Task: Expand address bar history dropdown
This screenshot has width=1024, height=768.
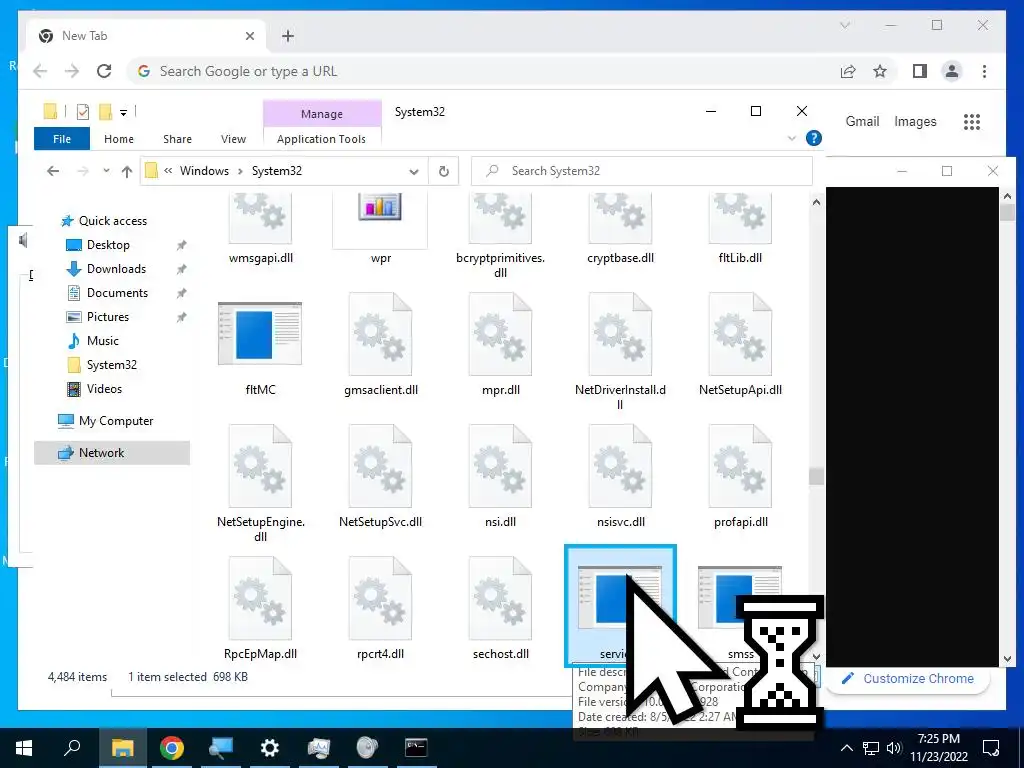Action: (413, 171)
